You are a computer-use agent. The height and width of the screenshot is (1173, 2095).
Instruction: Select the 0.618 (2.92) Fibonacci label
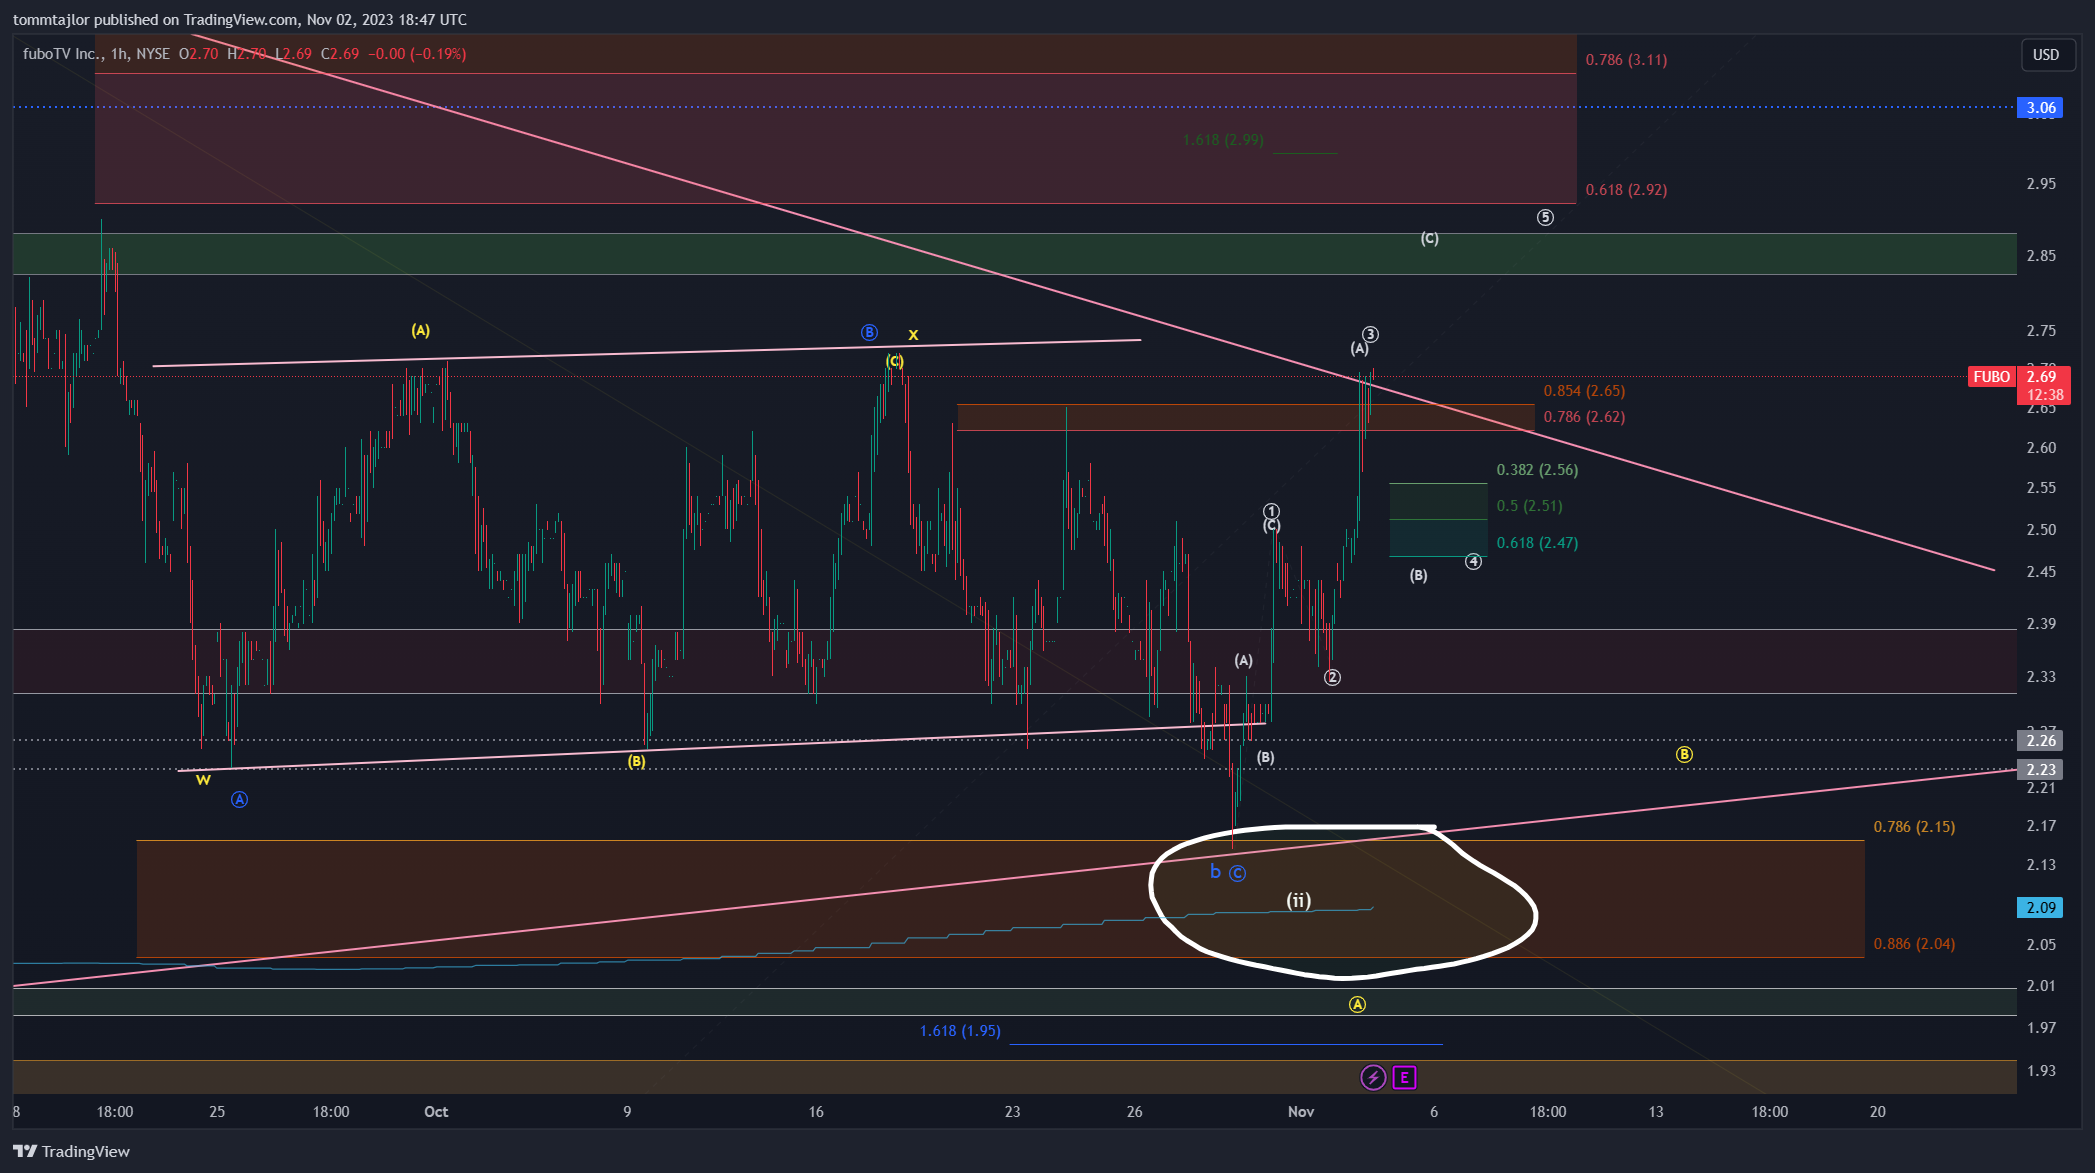click(1626, 190)
